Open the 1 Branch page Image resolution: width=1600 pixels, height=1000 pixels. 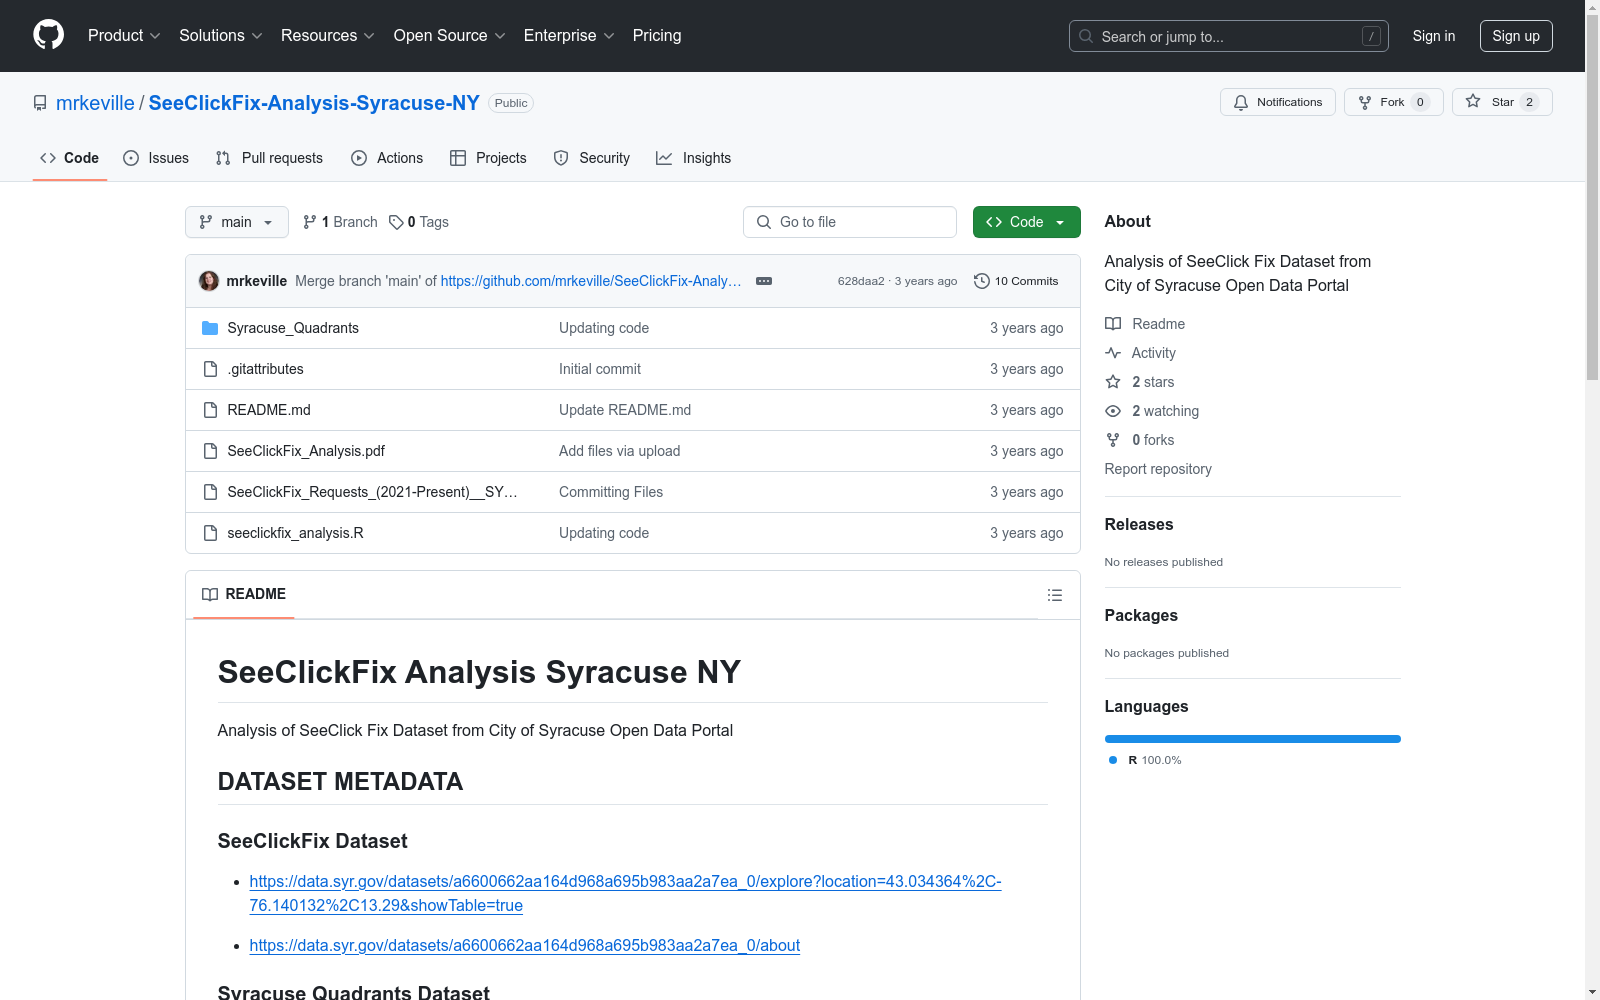tap(340, 222)
